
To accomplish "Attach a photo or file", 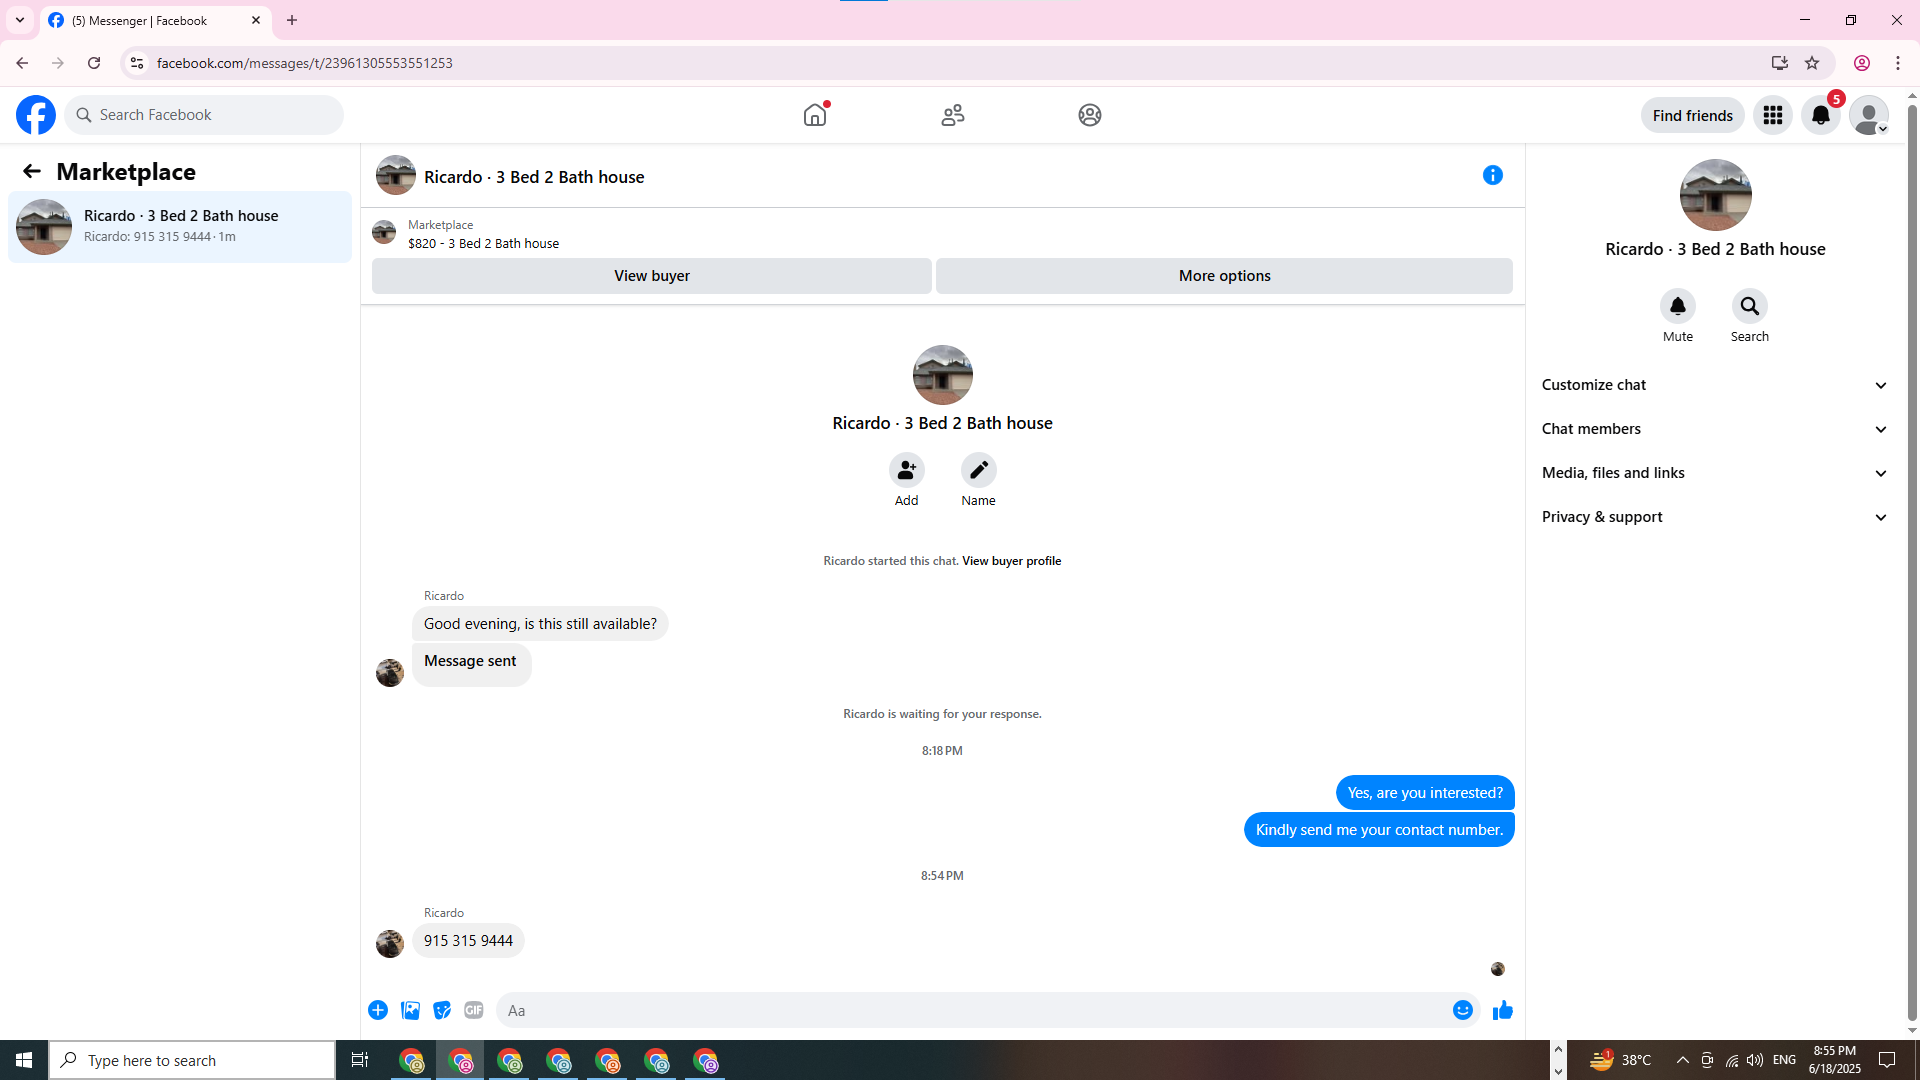I will (410, 1010).
